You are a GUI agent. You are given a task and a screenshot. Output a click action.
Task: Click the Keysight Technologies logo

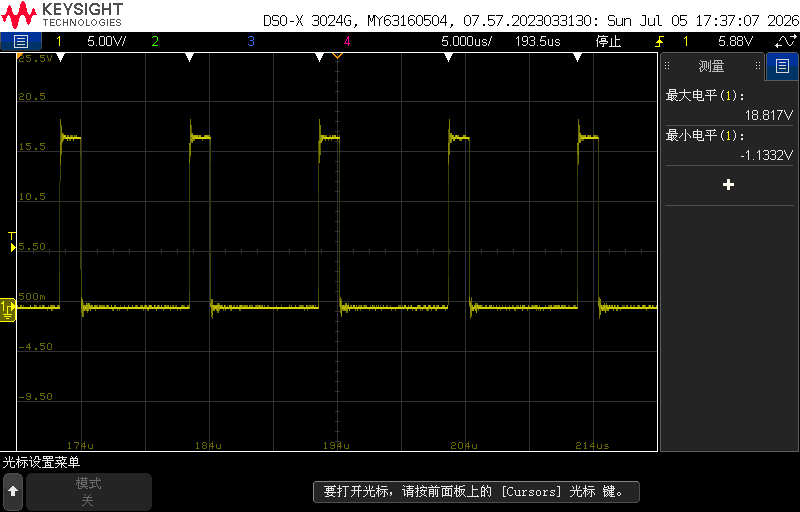click(62, 15)
